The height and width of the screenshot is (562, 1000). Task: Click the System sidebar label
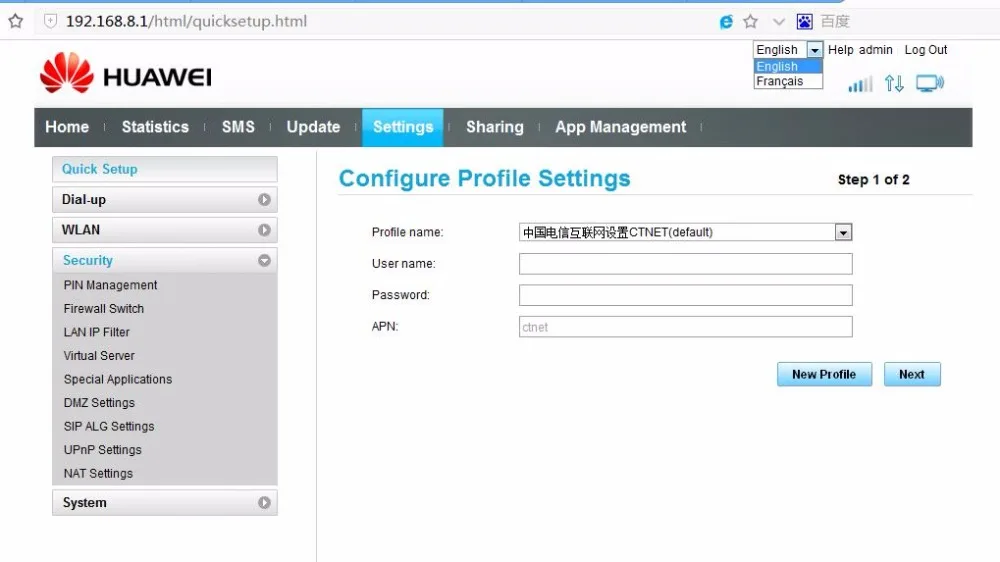(84, 503)
